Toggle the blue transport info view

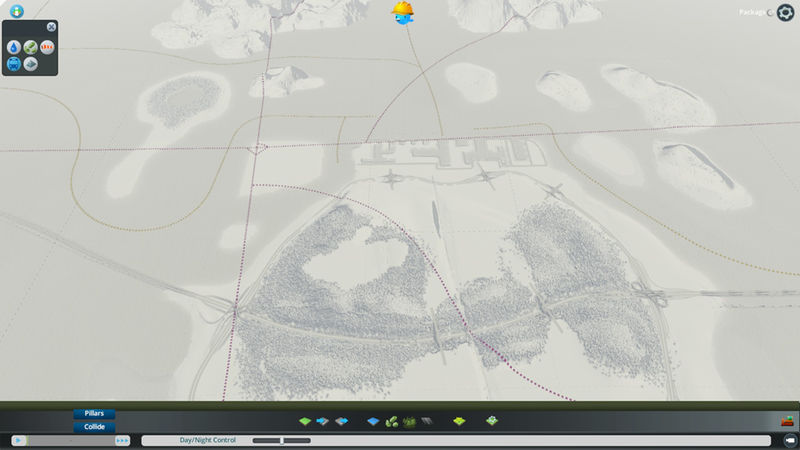[14, 64]
